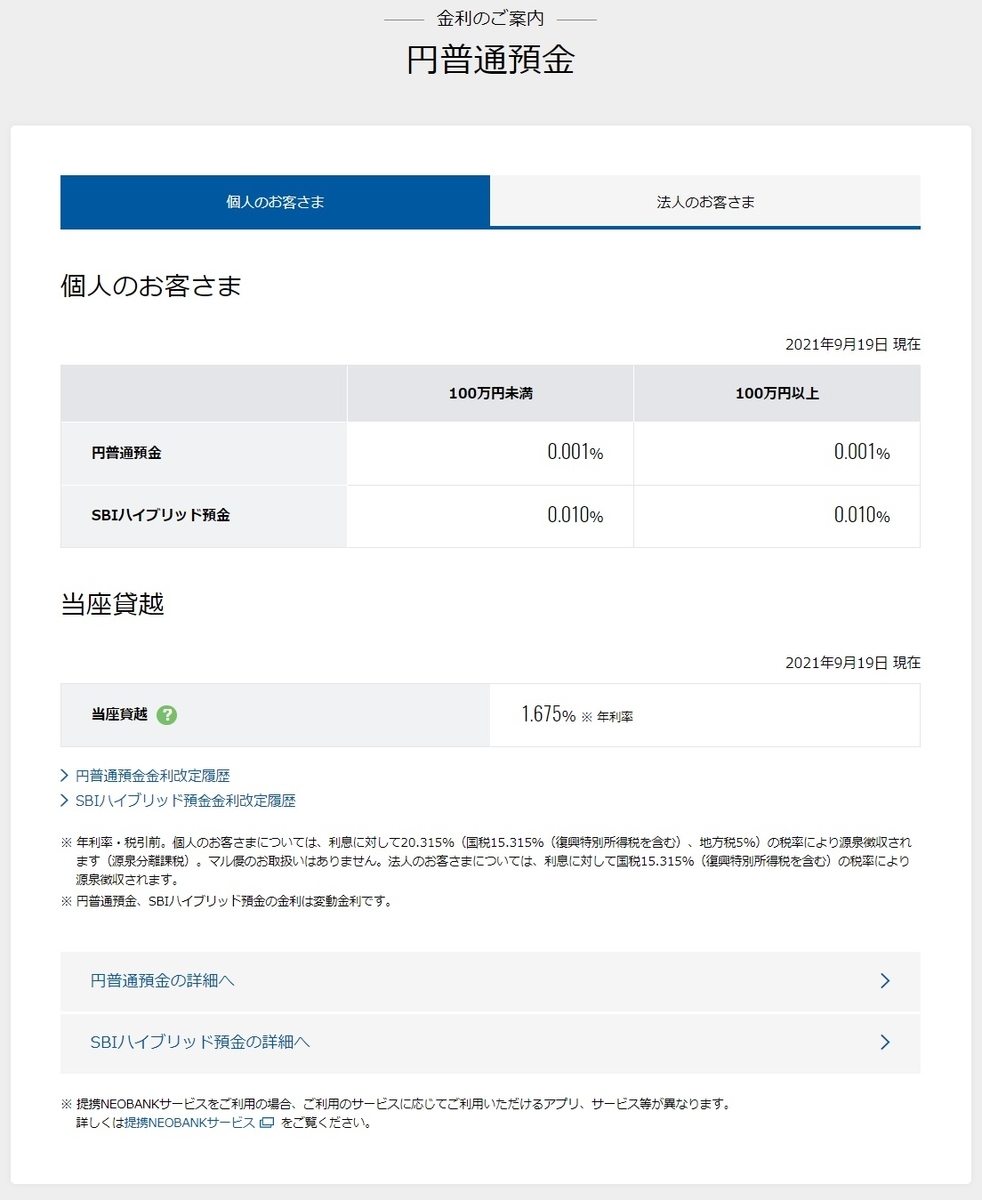Viewport: 982px width, 1200px height.
Task: Click 0.001% under 100万円以上
Action: point(862,452)
